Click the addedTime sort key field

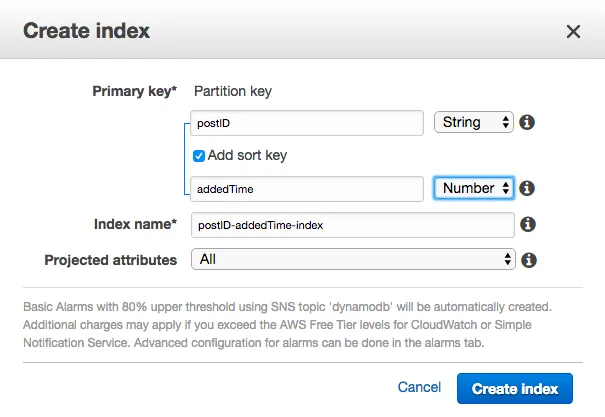[x=307, y=188]
